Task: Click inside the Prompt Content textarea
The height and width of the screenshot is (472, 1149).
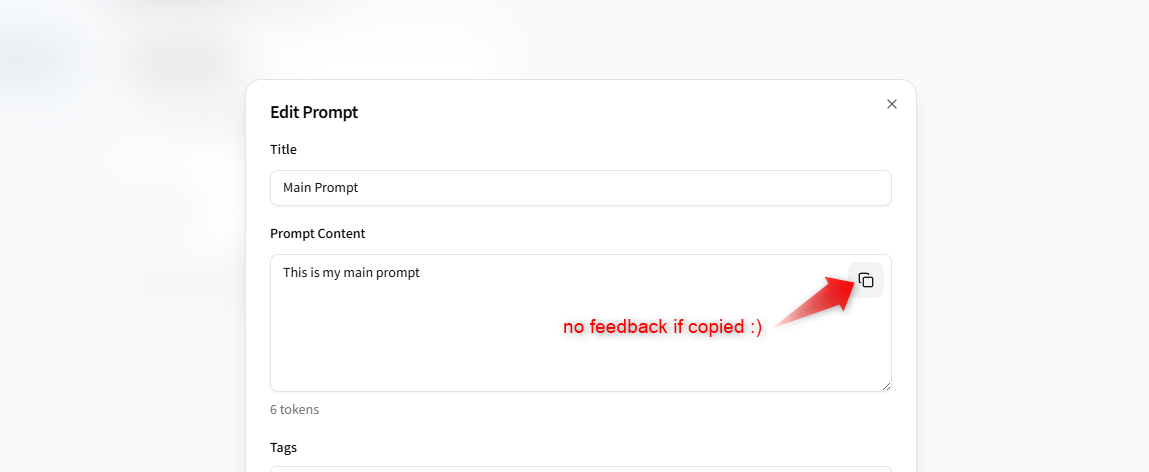Action: pos(580,322)
